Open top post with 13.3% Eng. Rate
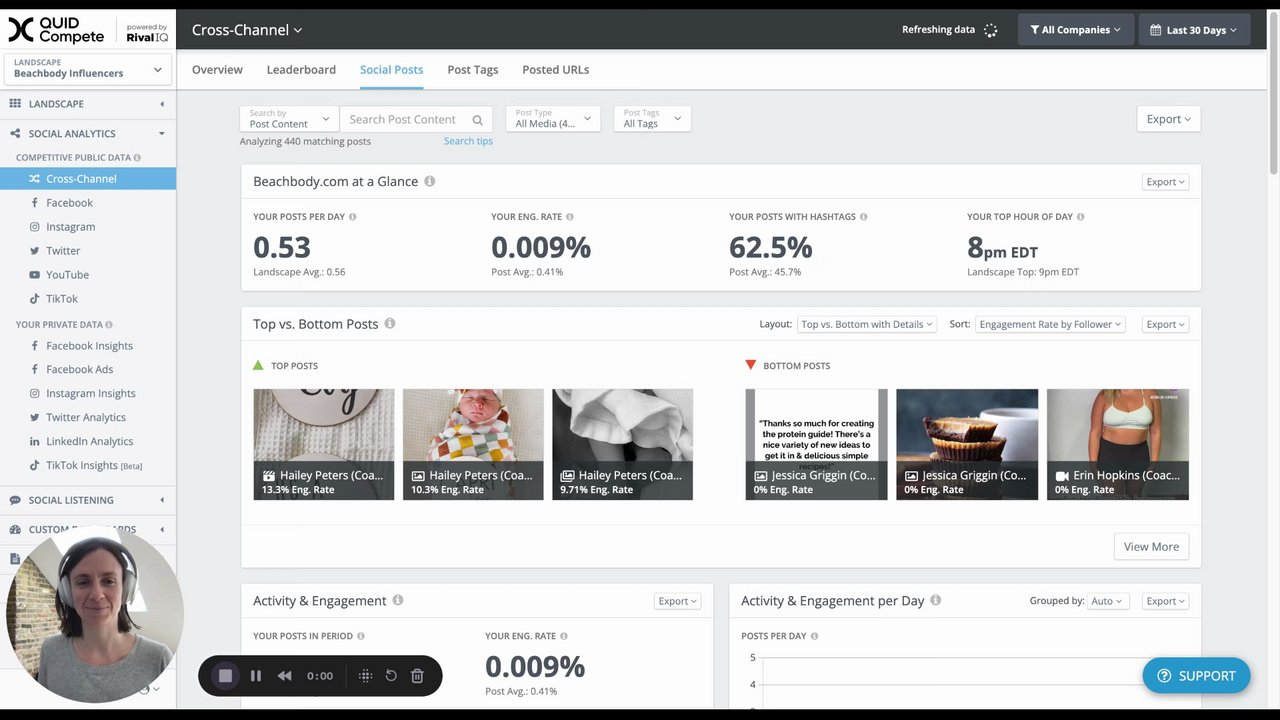This screenshot has width=1280, height=720. coord(324,444)
